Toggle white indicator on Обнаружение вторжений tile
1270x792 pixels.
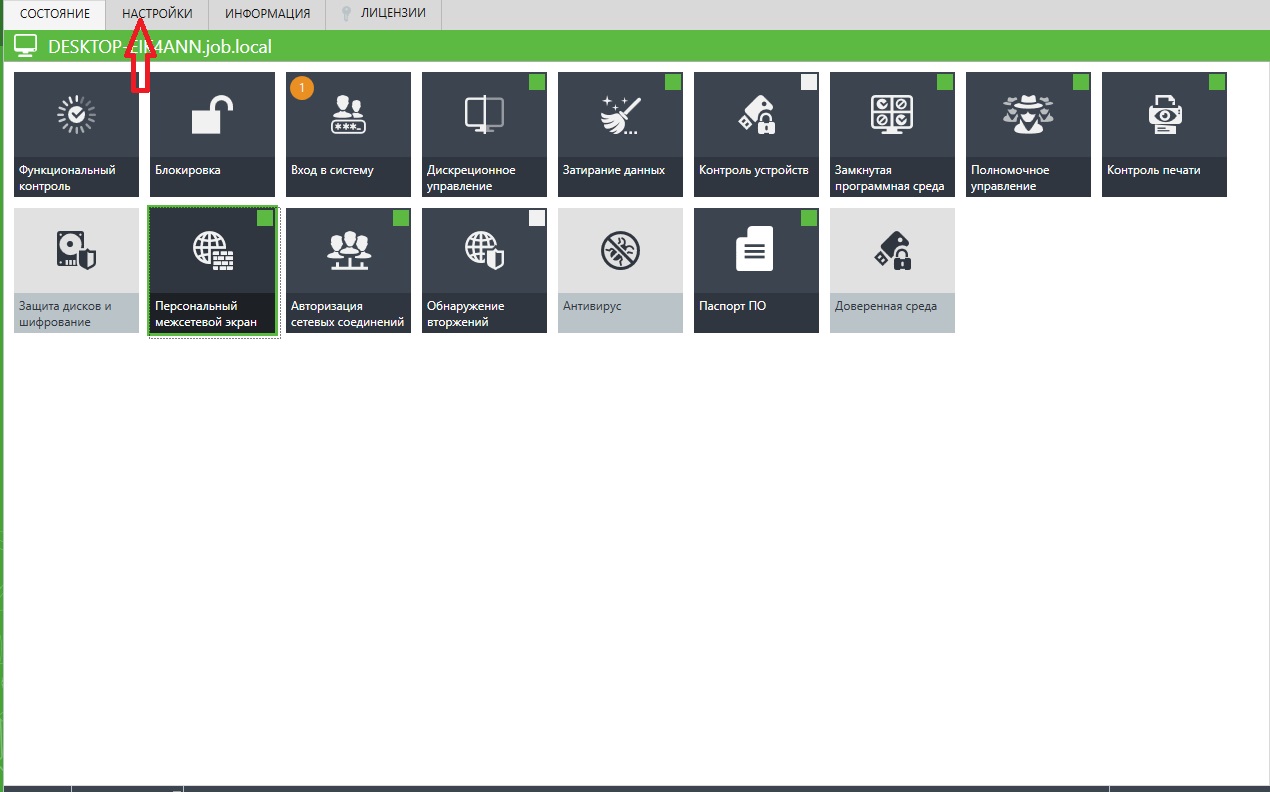point(537,218)
